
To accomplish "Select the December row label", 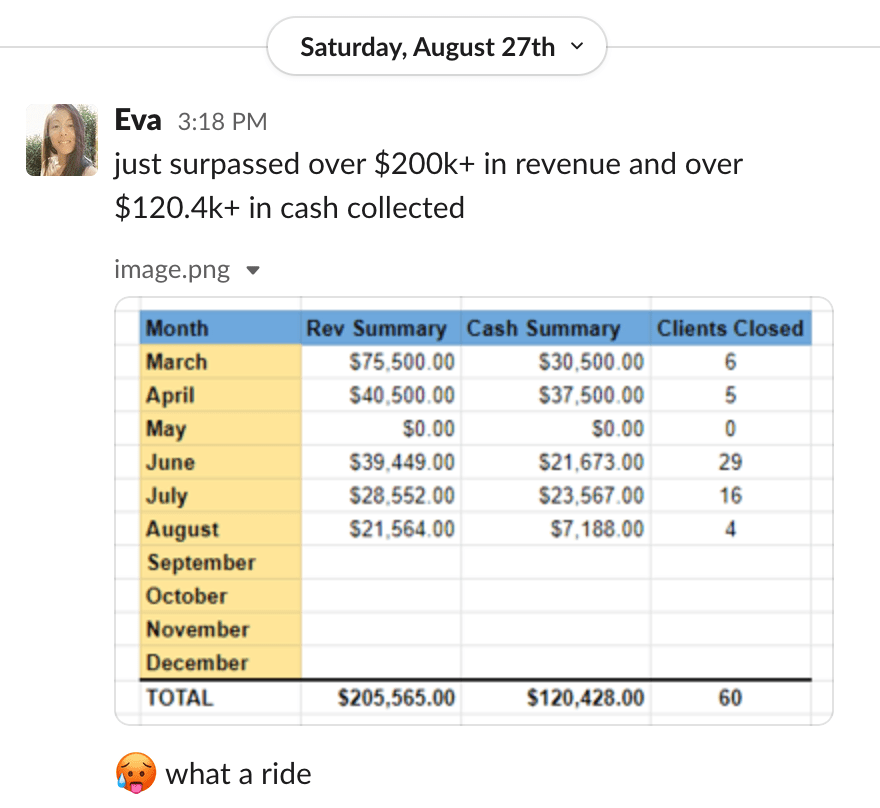I will (197, 663).
